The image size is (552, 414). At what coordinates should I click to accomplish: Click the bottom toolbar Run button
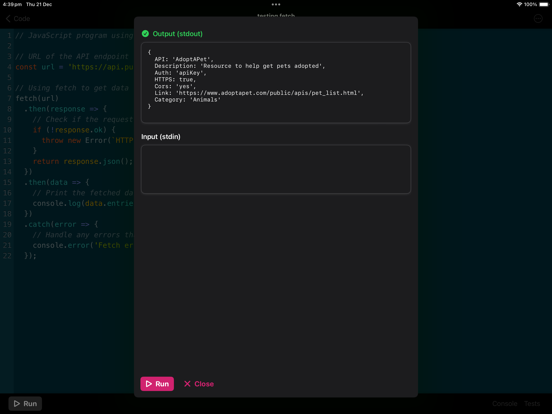tap(25, 403)
